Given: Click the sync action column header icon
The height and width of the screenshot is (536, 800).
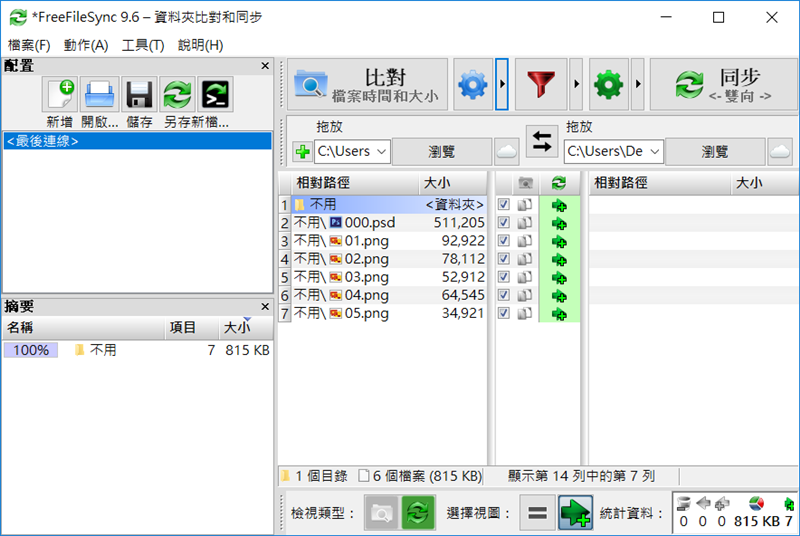Looking at the screenshot, I should coord(559,183).
